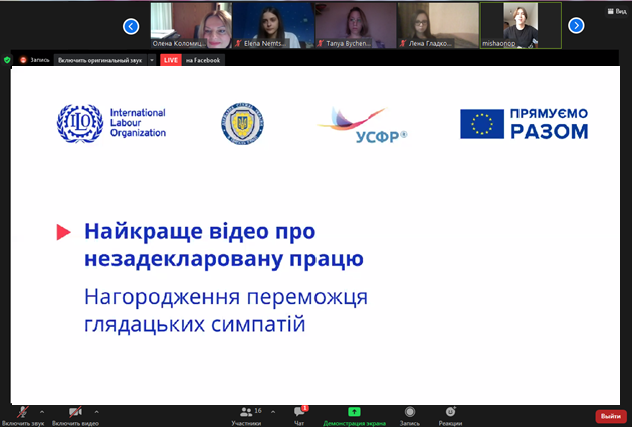Screen dimensions: 632x427
Task: Expand the original sound dropdown arrow
Action: (152, 60)
